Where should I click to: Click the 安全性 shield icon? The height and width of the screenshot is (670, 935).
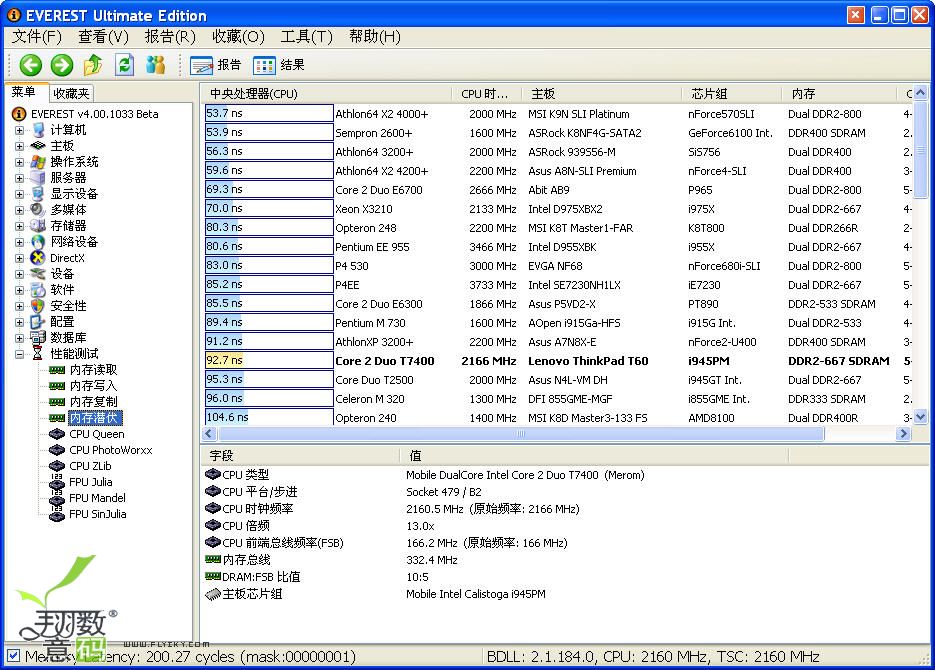click(x=38, y=306)
